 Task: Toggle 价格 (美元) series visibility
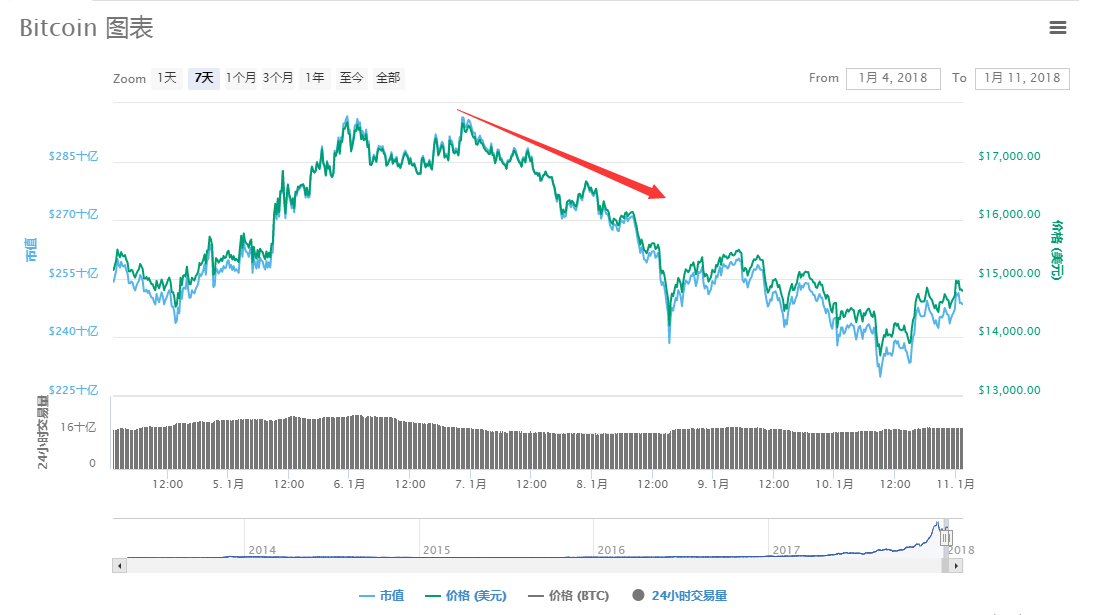tap(466, 596)
